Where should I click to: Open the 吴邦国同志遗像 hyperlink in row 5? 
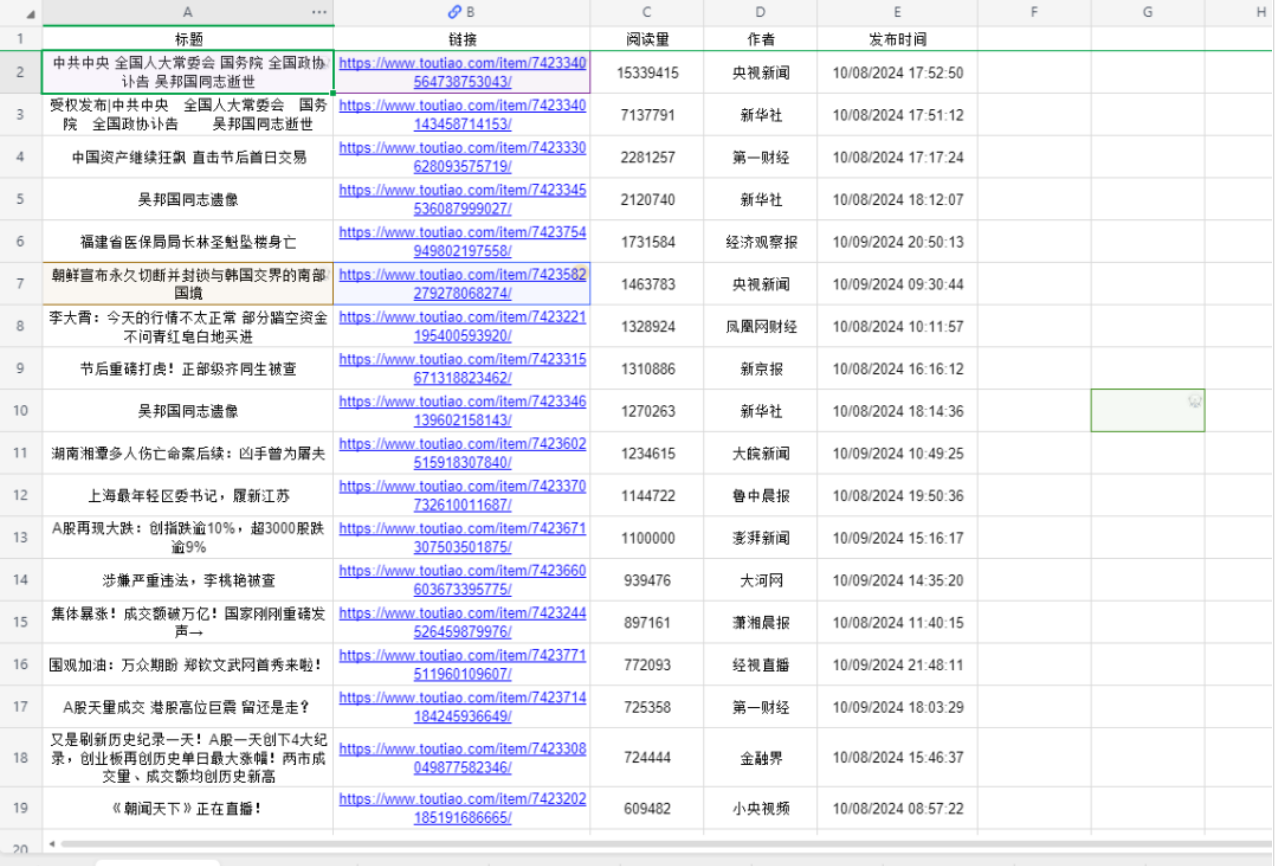(x=461, y=199)
